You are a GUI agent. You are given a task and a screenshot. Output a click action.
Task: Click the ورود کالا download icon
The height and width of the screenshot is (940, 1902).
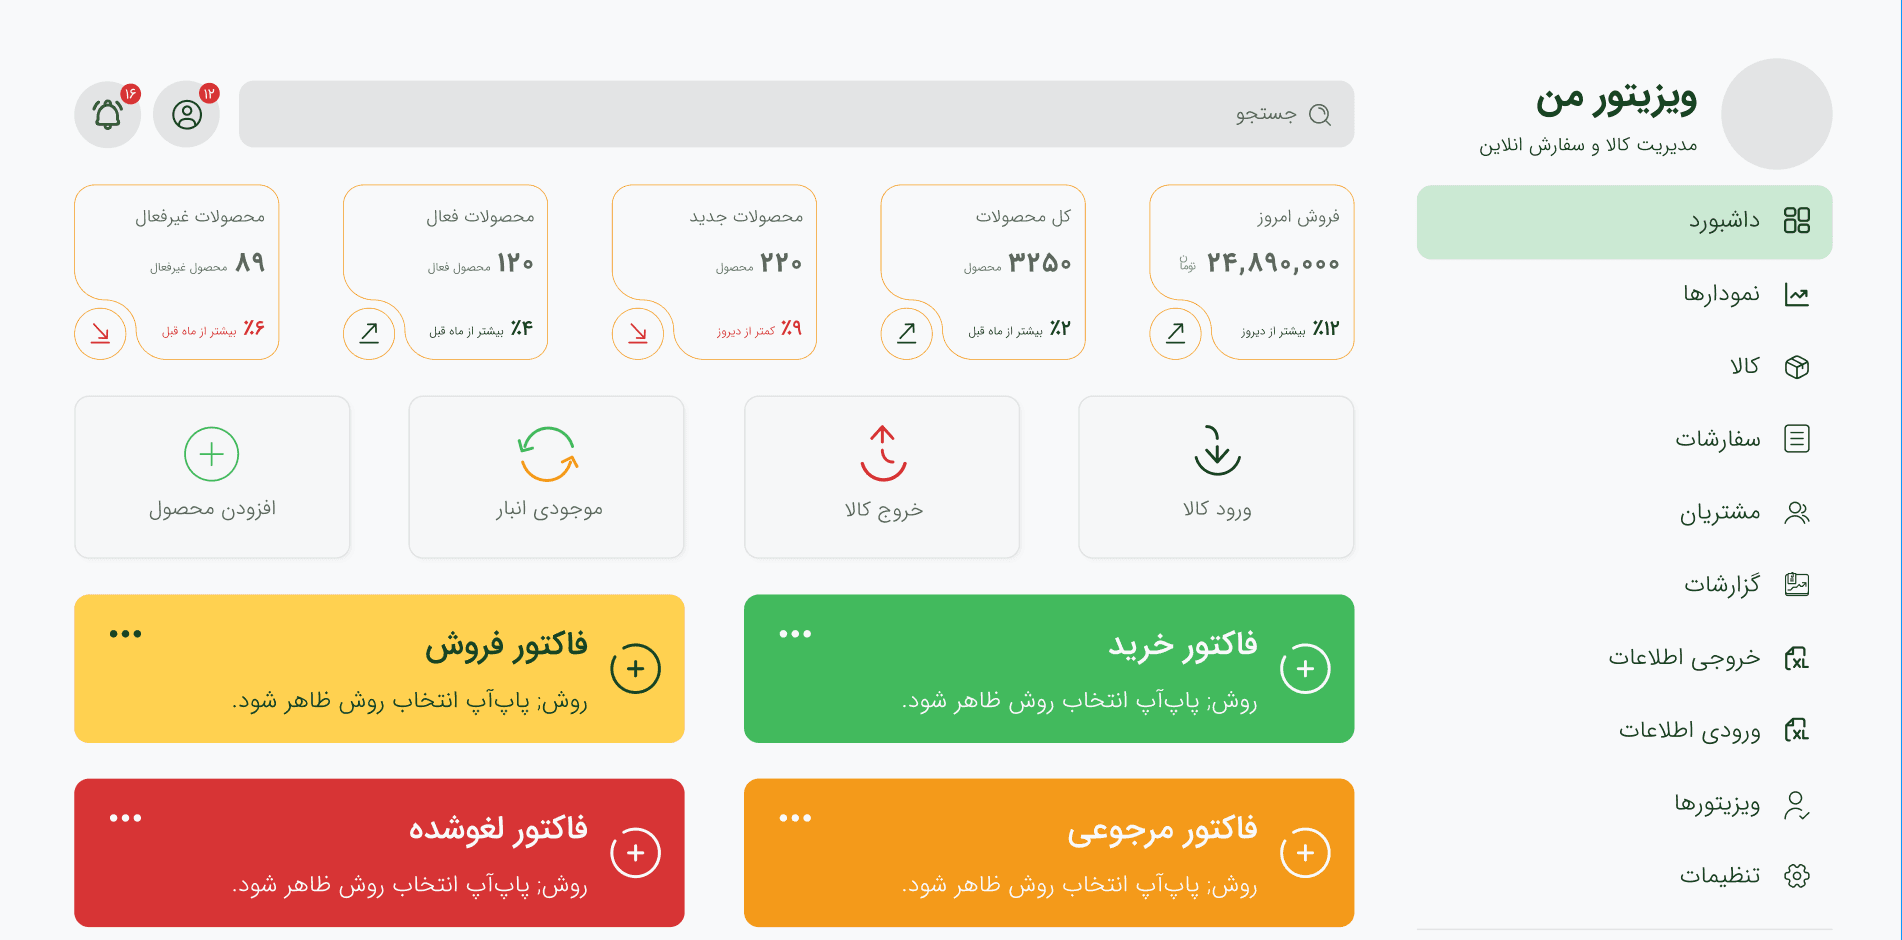pos(1217,451)
